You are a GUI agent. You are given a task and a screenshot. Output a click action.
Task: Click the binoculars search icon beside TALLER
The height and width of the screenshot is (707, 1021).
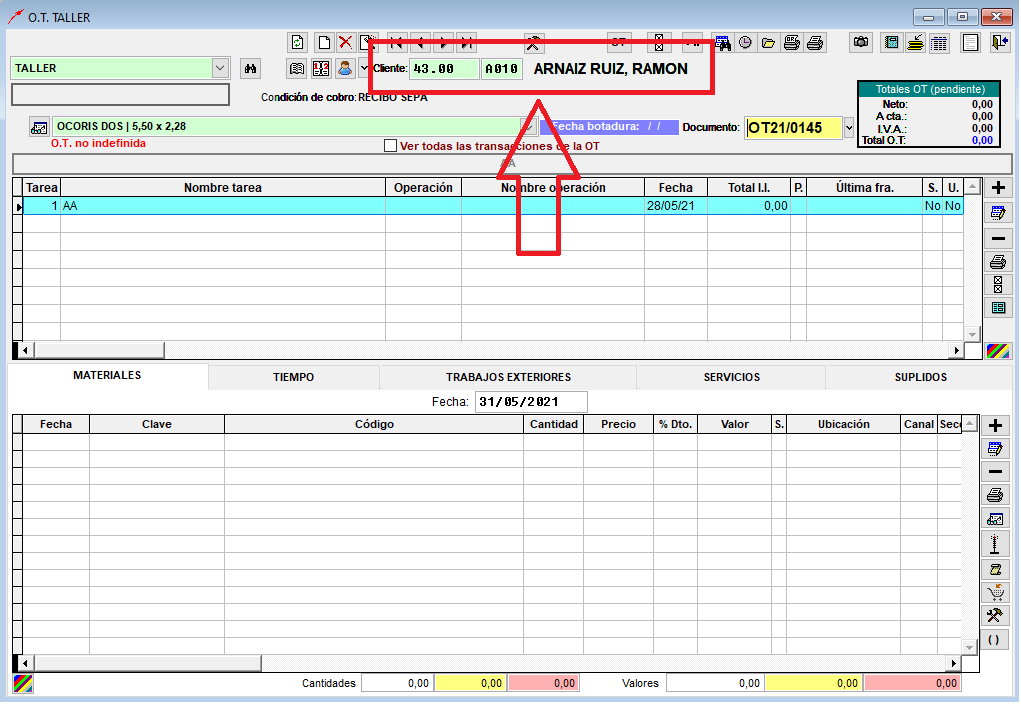(250, 68)
